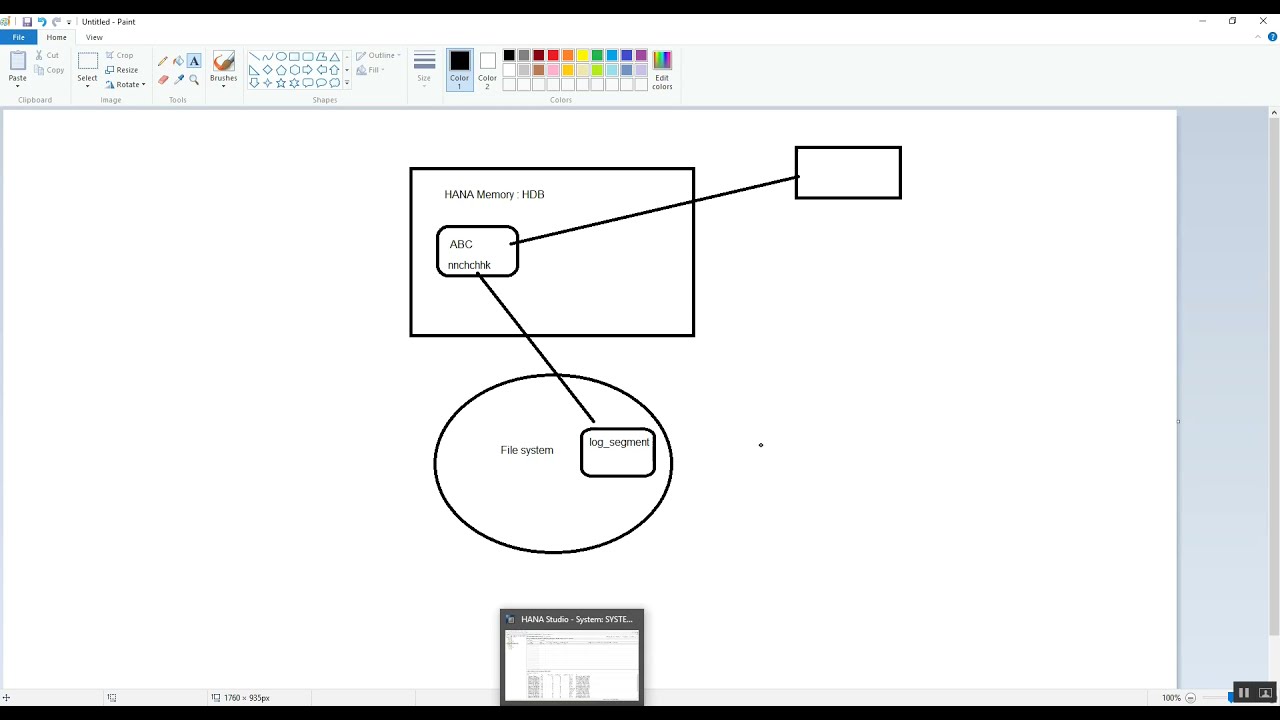Select the Magnifier tool
Viewport: 1280px width, 720px height.
click(194, 80)
